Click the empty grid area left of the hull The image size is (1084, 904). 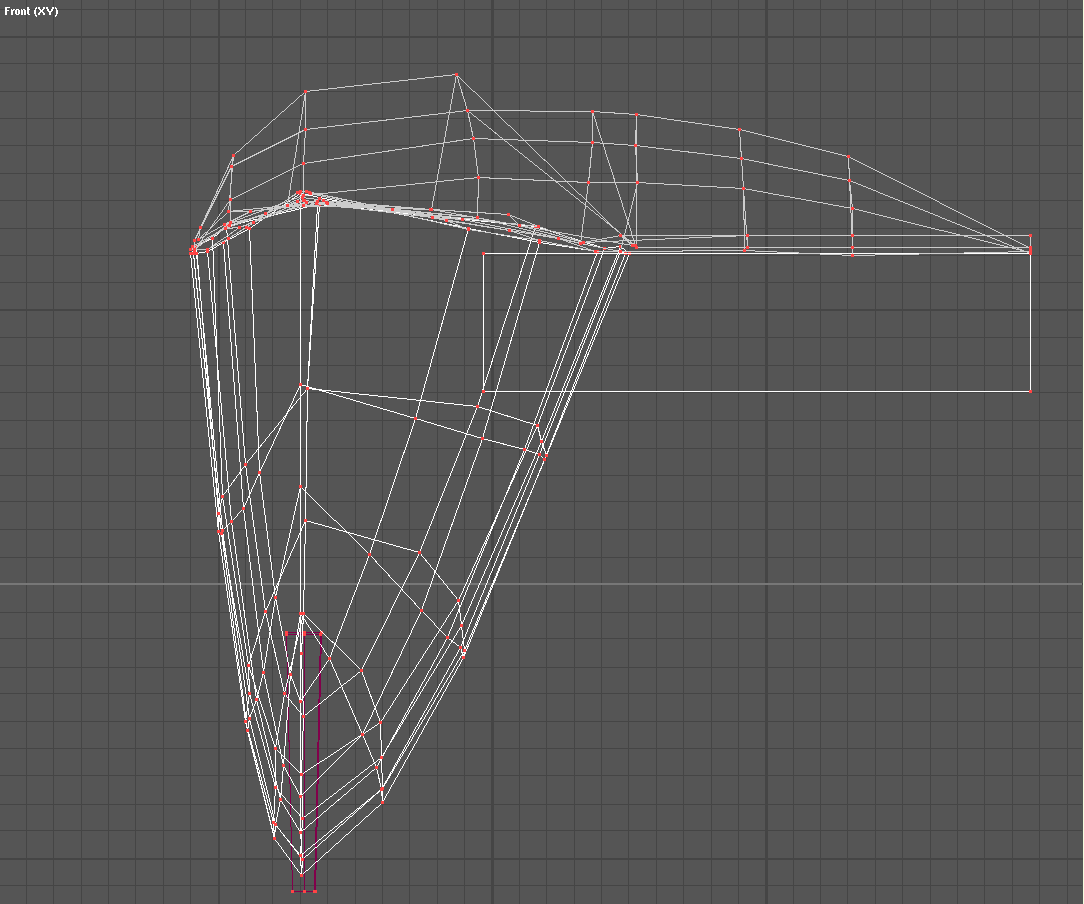[100, 500]
